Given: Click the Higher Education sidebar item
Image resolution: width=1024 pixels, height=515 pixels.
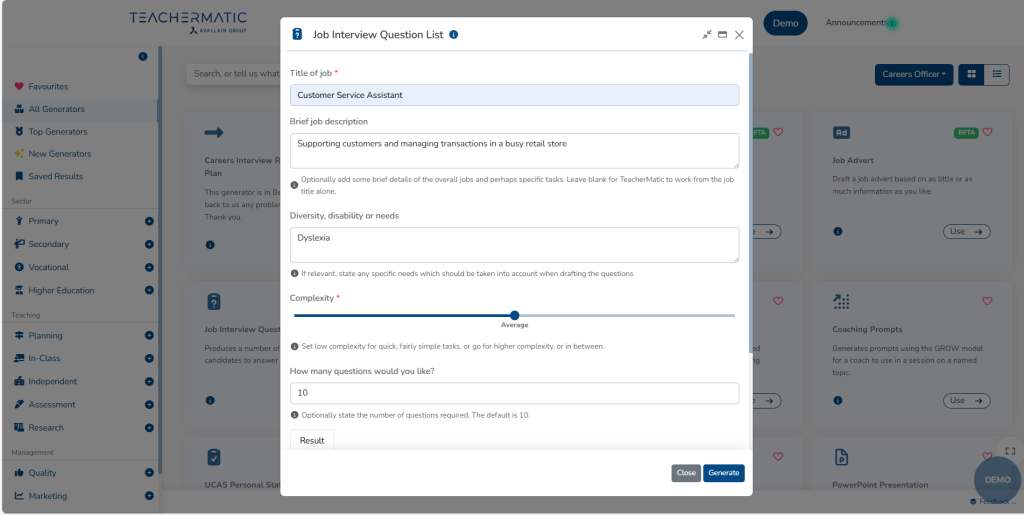Looking at the screenshot, I should 61,290.
